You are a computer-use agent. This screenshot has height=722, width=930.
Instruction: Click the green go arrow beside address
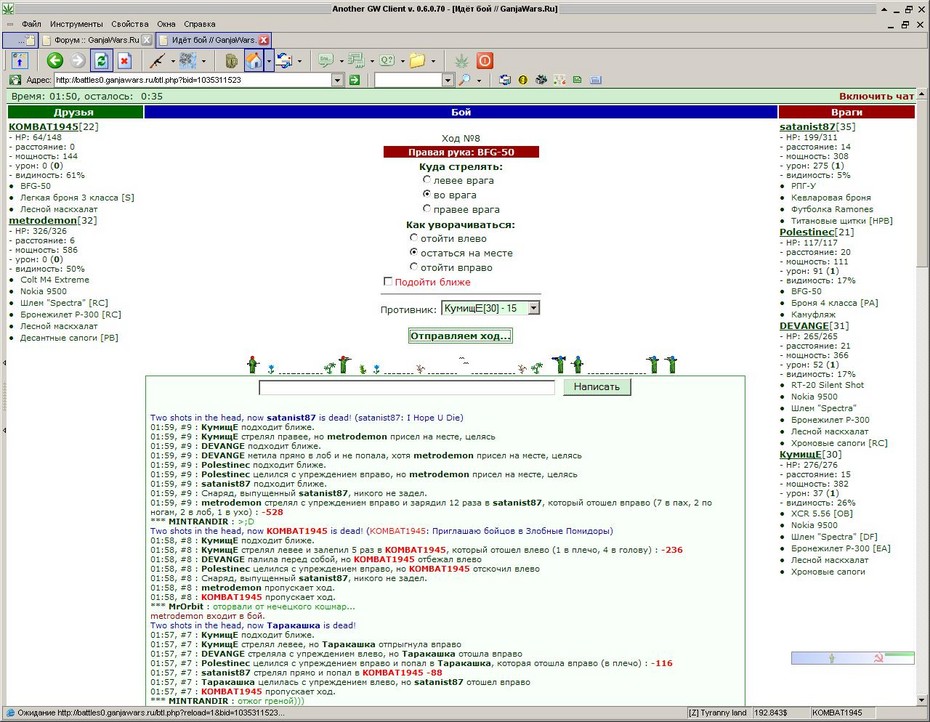click(x=355, y=80)
